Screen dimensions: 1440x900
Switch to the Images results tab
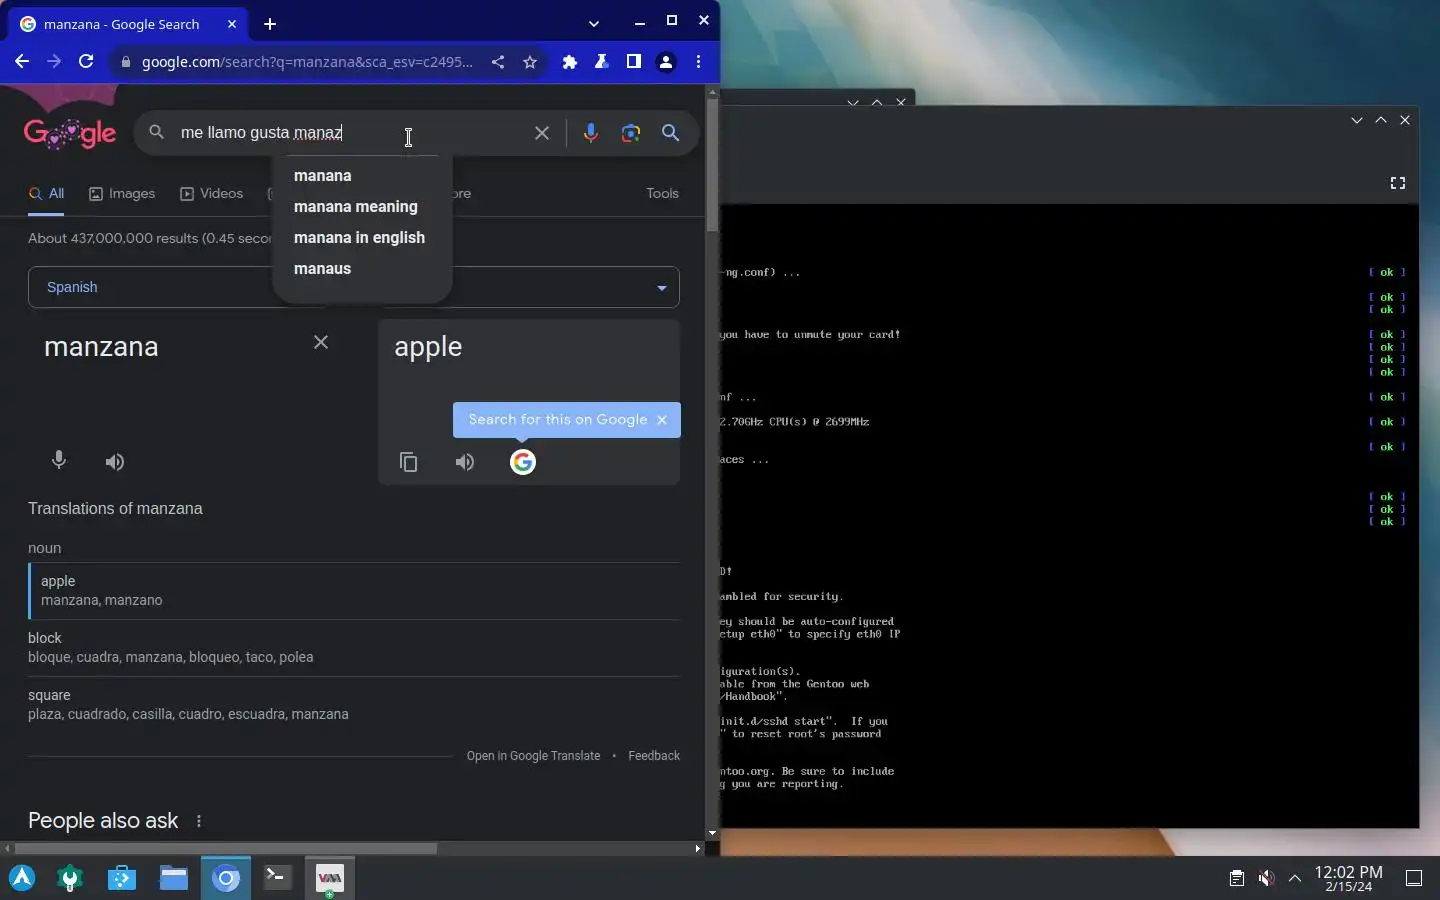[122, 194]
